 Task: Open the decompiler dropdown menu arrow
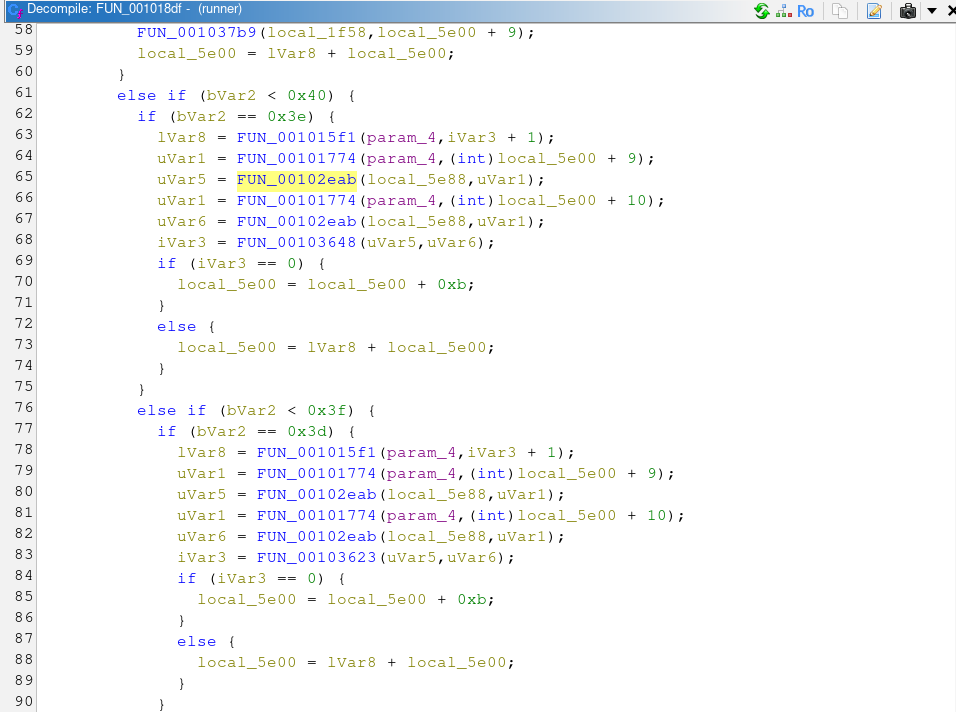click(932, 11)
